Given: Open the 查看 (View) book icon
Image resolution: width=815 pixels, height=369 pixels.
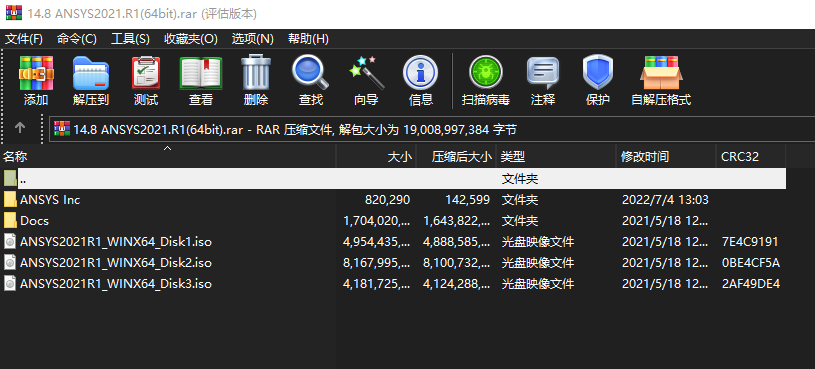Looking at the screenshot, I should (201, 74).
